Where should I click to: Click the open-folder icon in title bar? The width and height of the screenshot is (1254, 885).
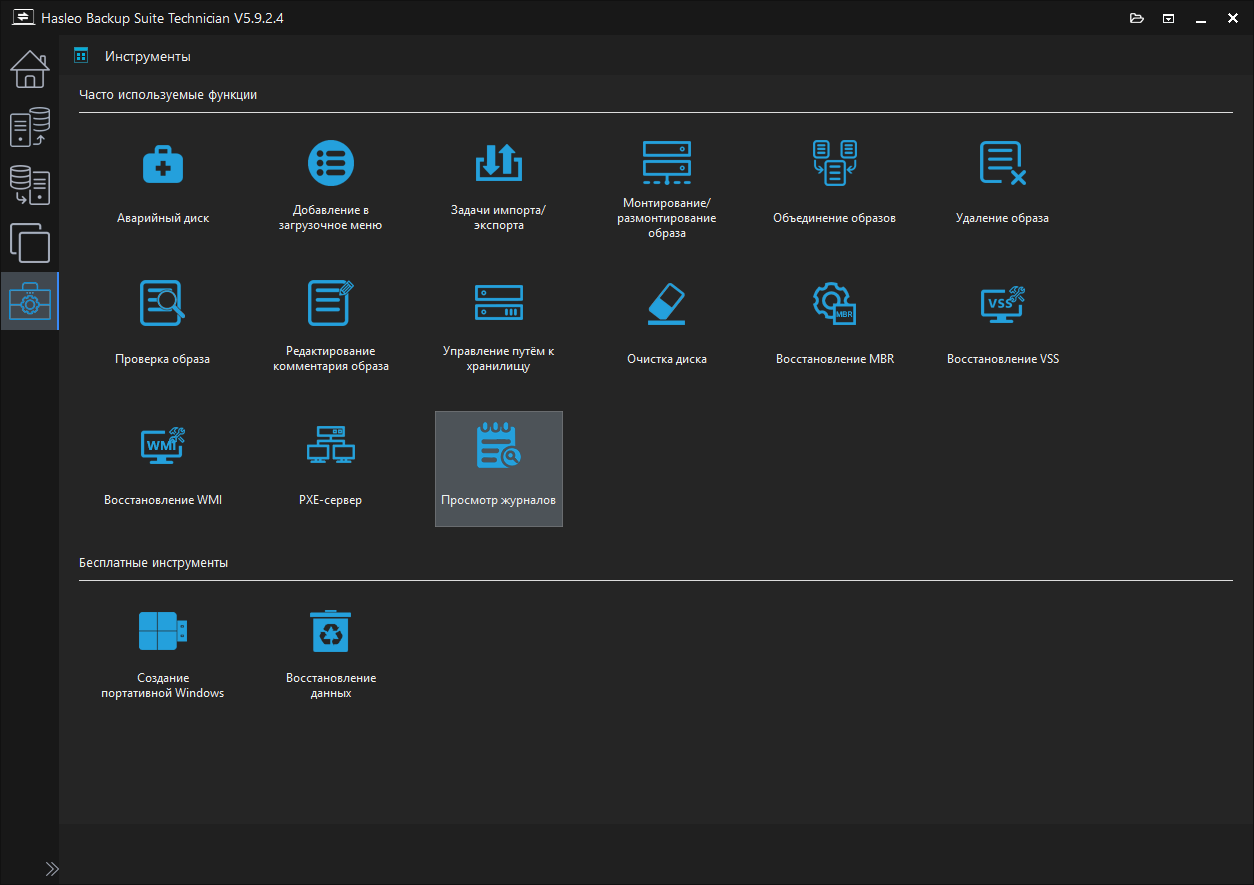1136,18
